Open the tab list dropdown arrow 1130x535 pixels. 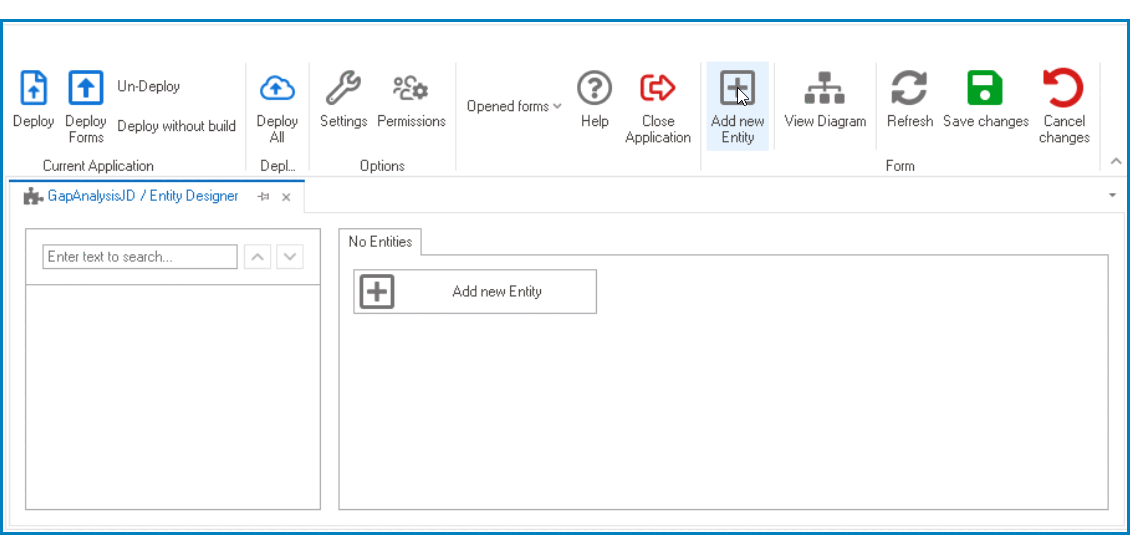point(1112,195)
